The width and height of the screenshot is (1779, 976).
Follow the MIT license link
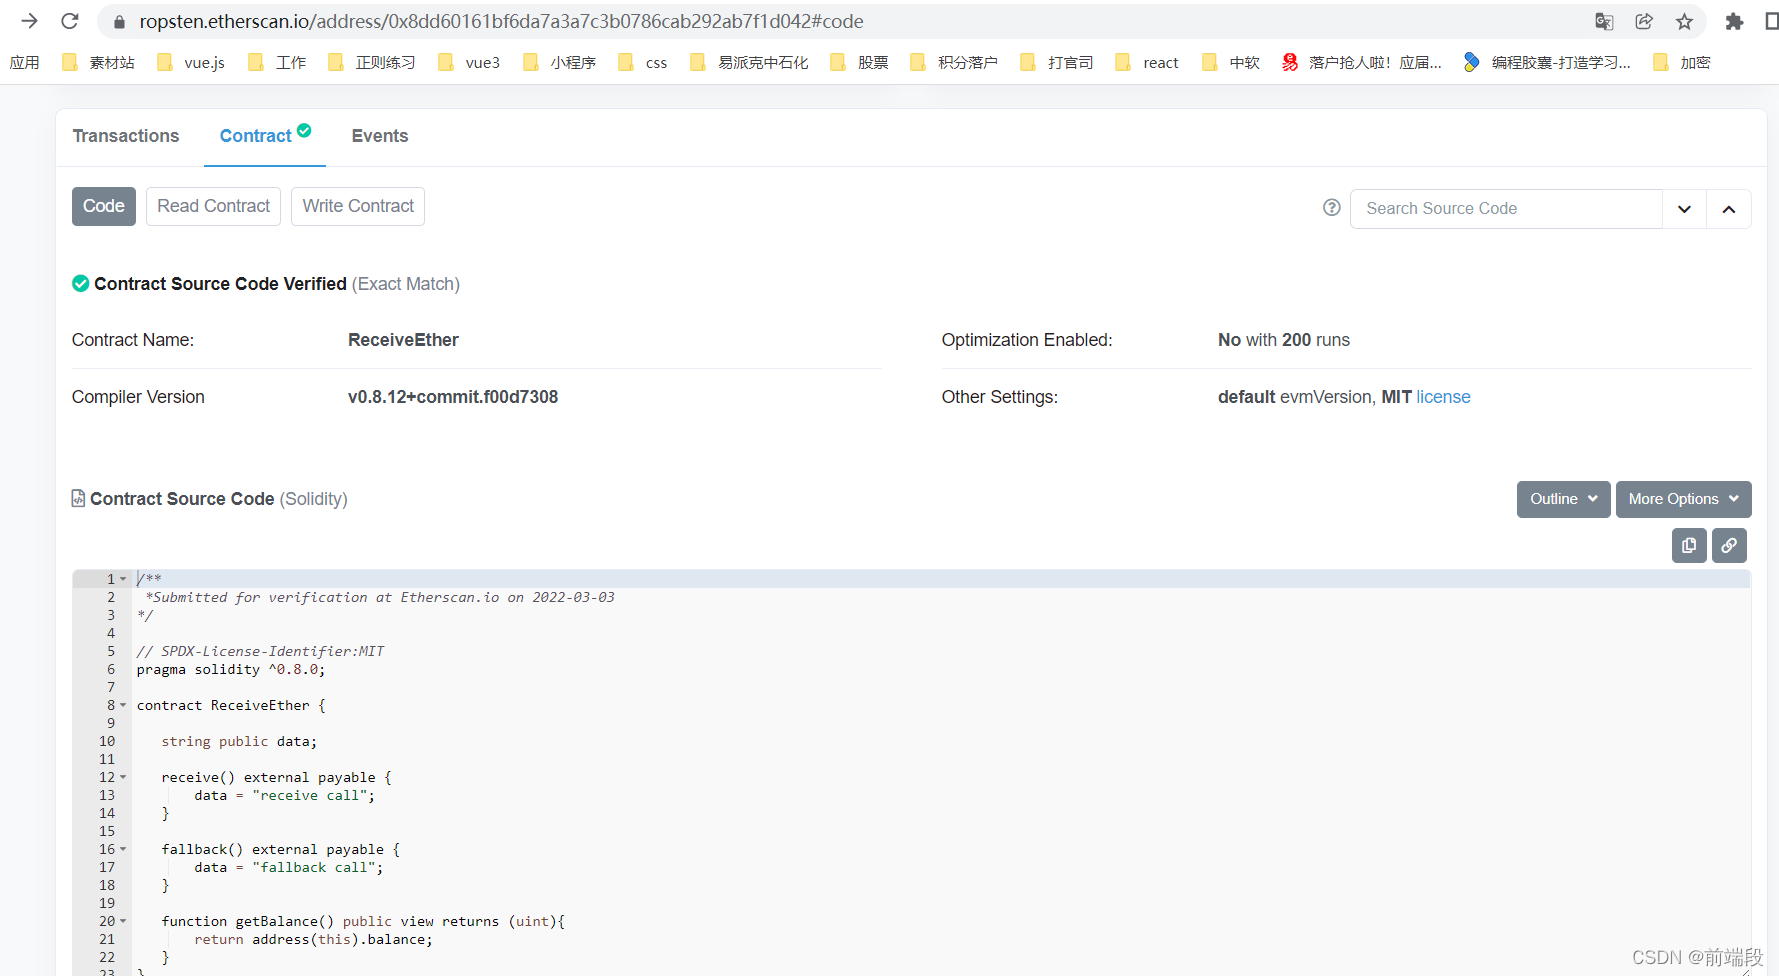point(1443,397)
